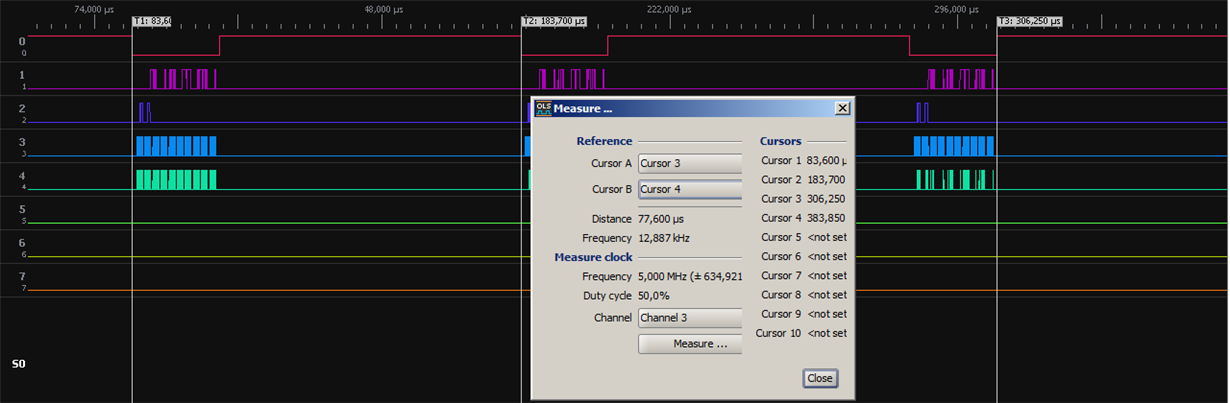Click the OLS icon in dialog title bar
This screenshot has width=1230, height=403.
tap(543, 108)
